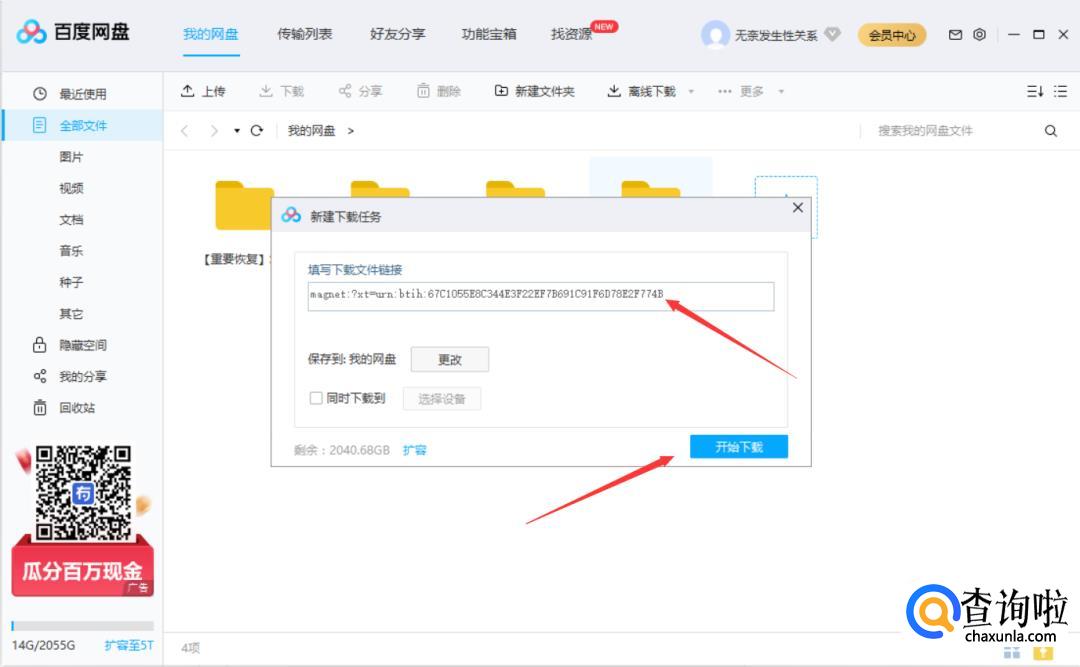Switch to the 传输列表 tab
This screenshot has width=1080, height=667.
click(304, 34)
